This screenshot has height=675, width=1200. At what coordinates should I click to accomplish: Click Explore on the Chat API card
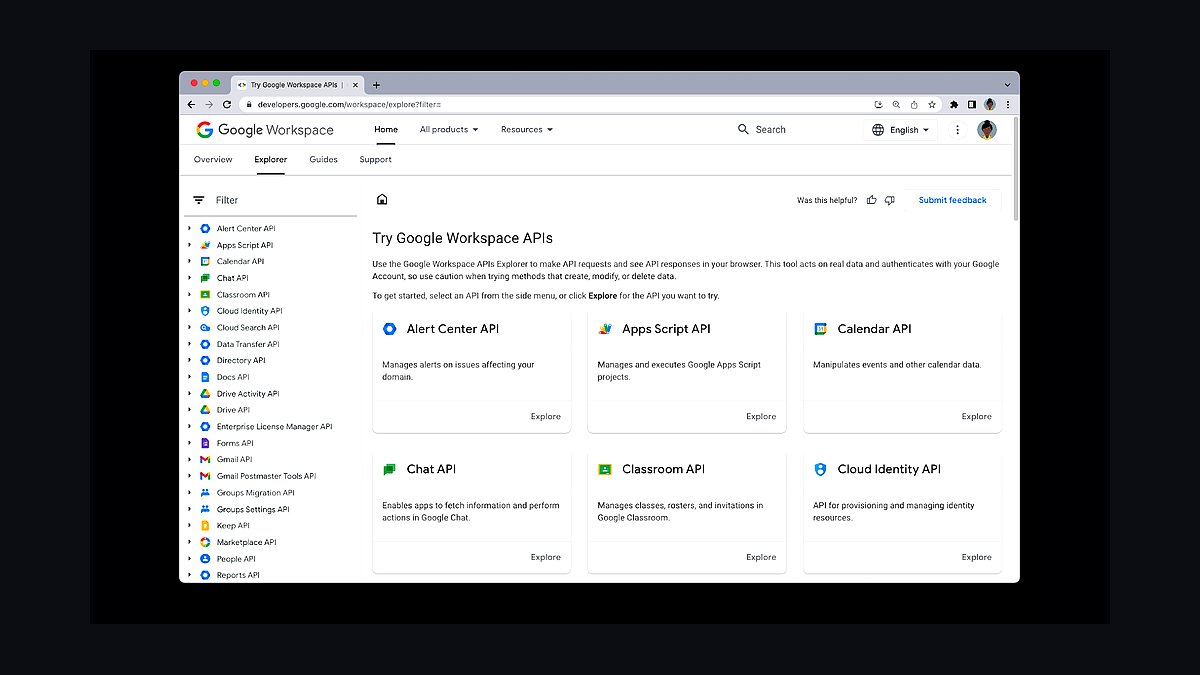coord(546,557)
